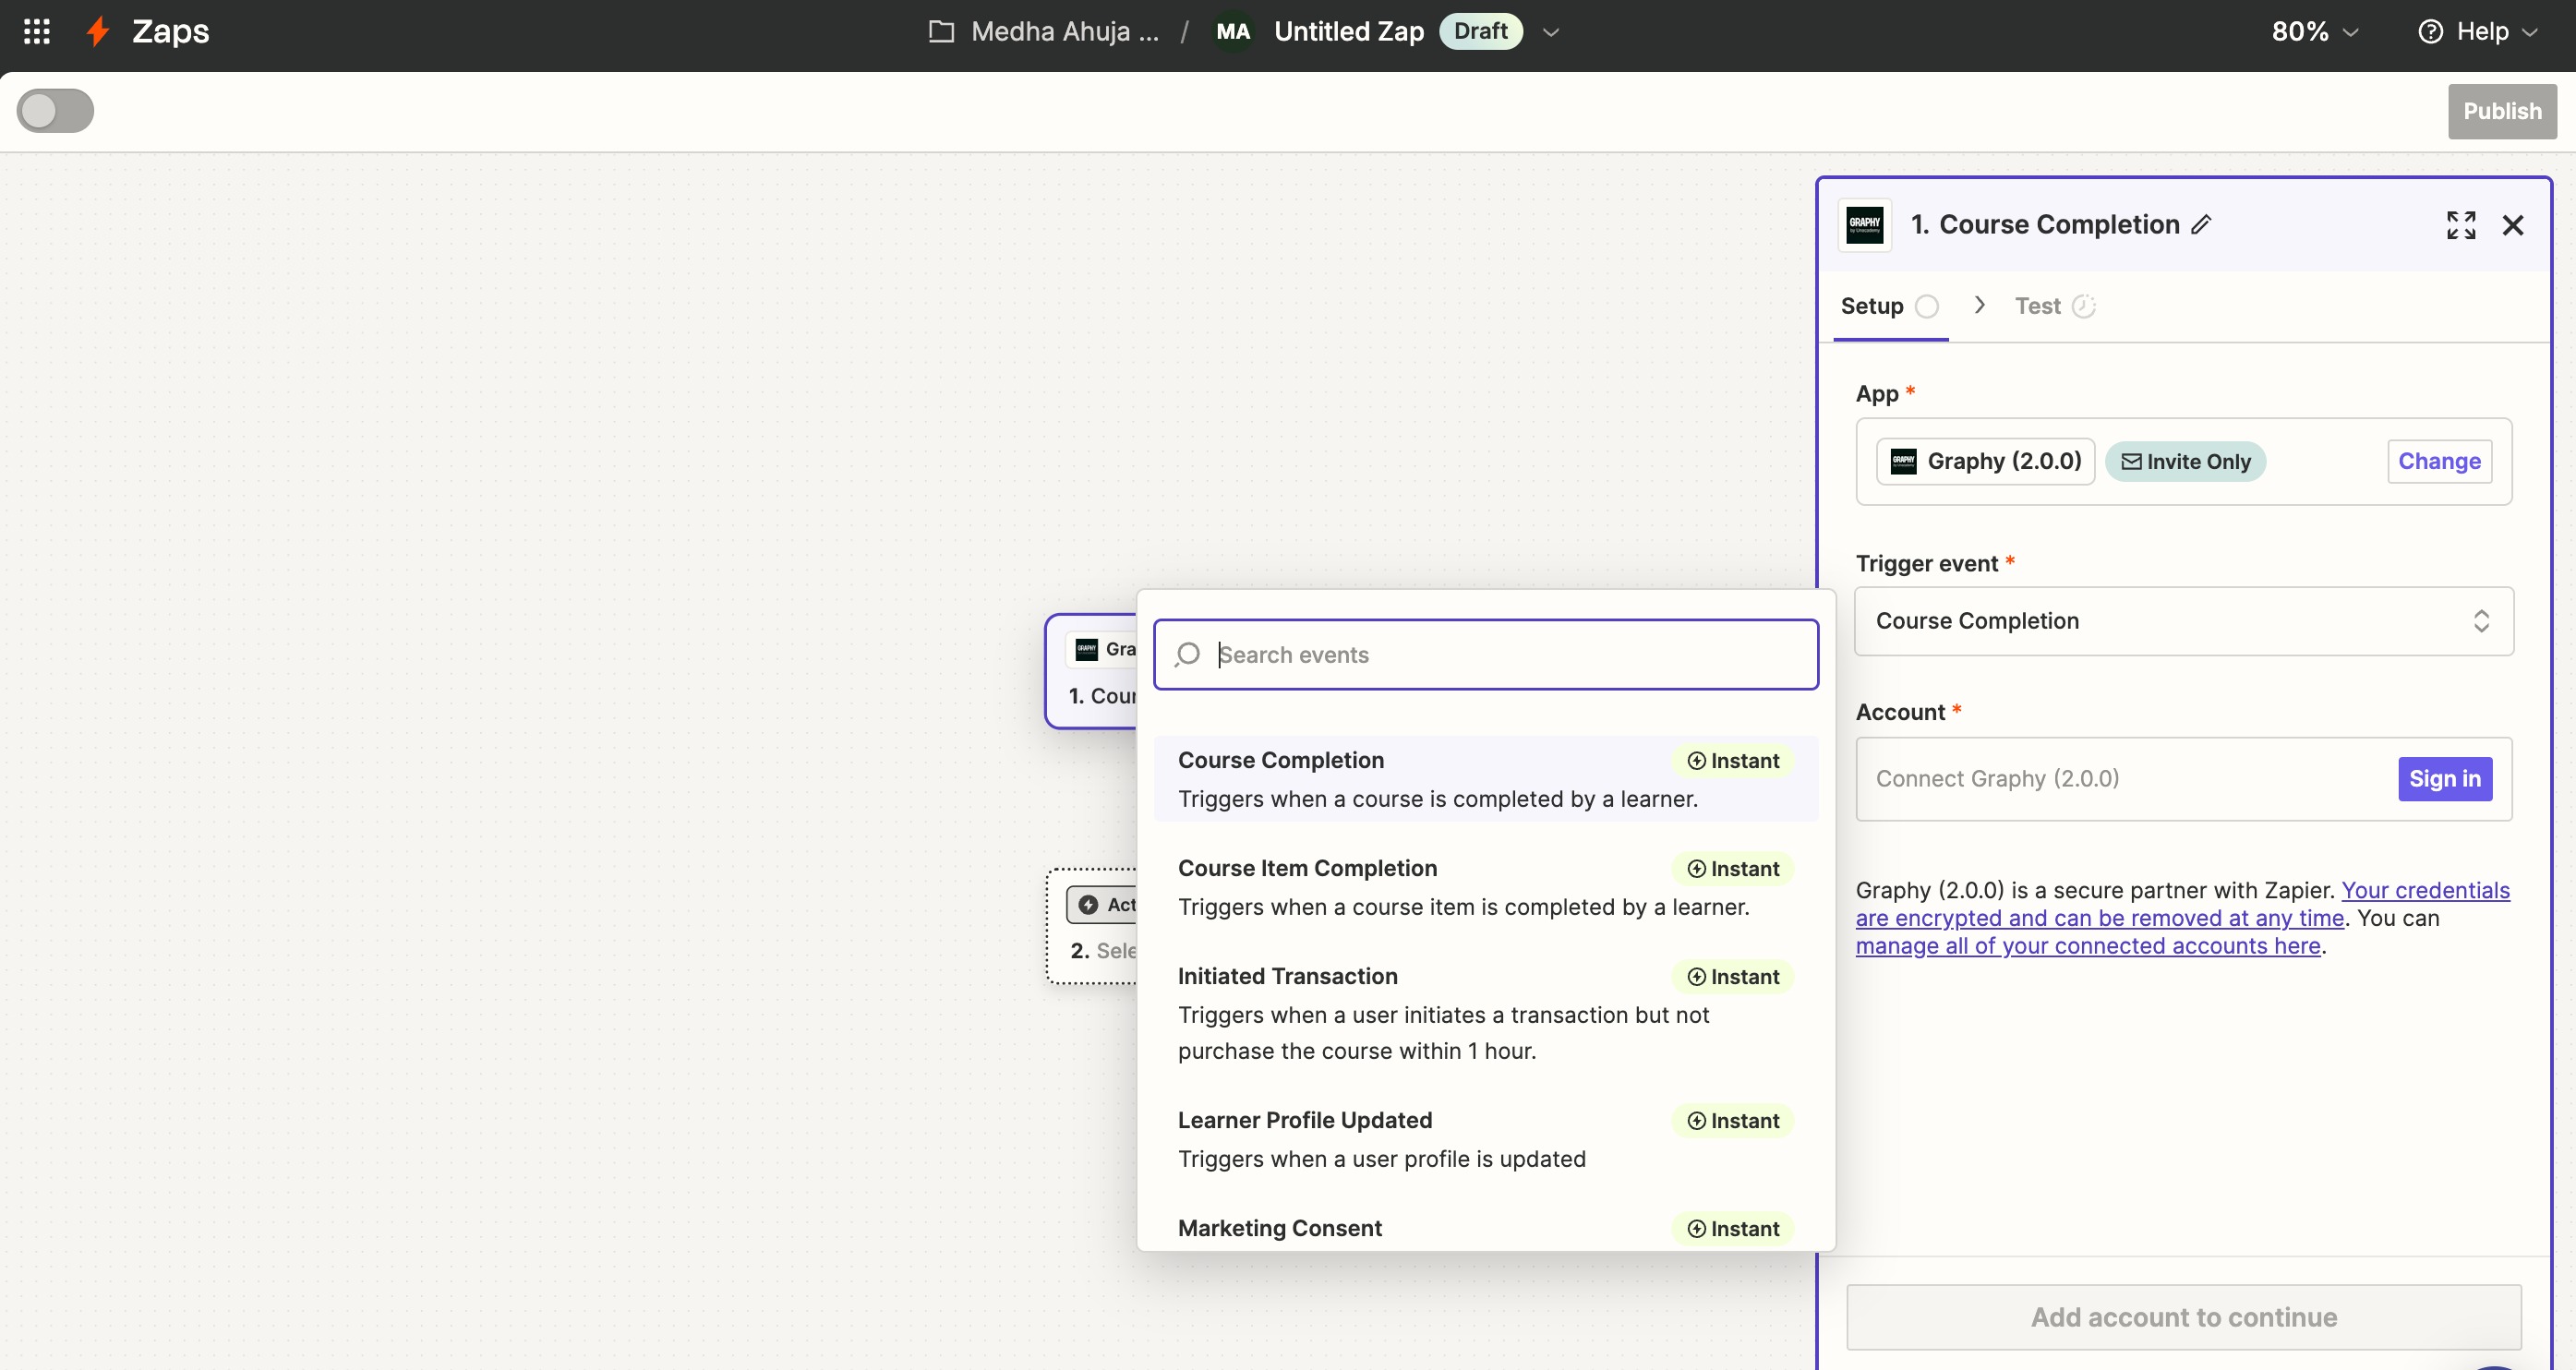Click the Help question mark icon
This screenshot has width=2576, height=1370.
coord(2430,31)
